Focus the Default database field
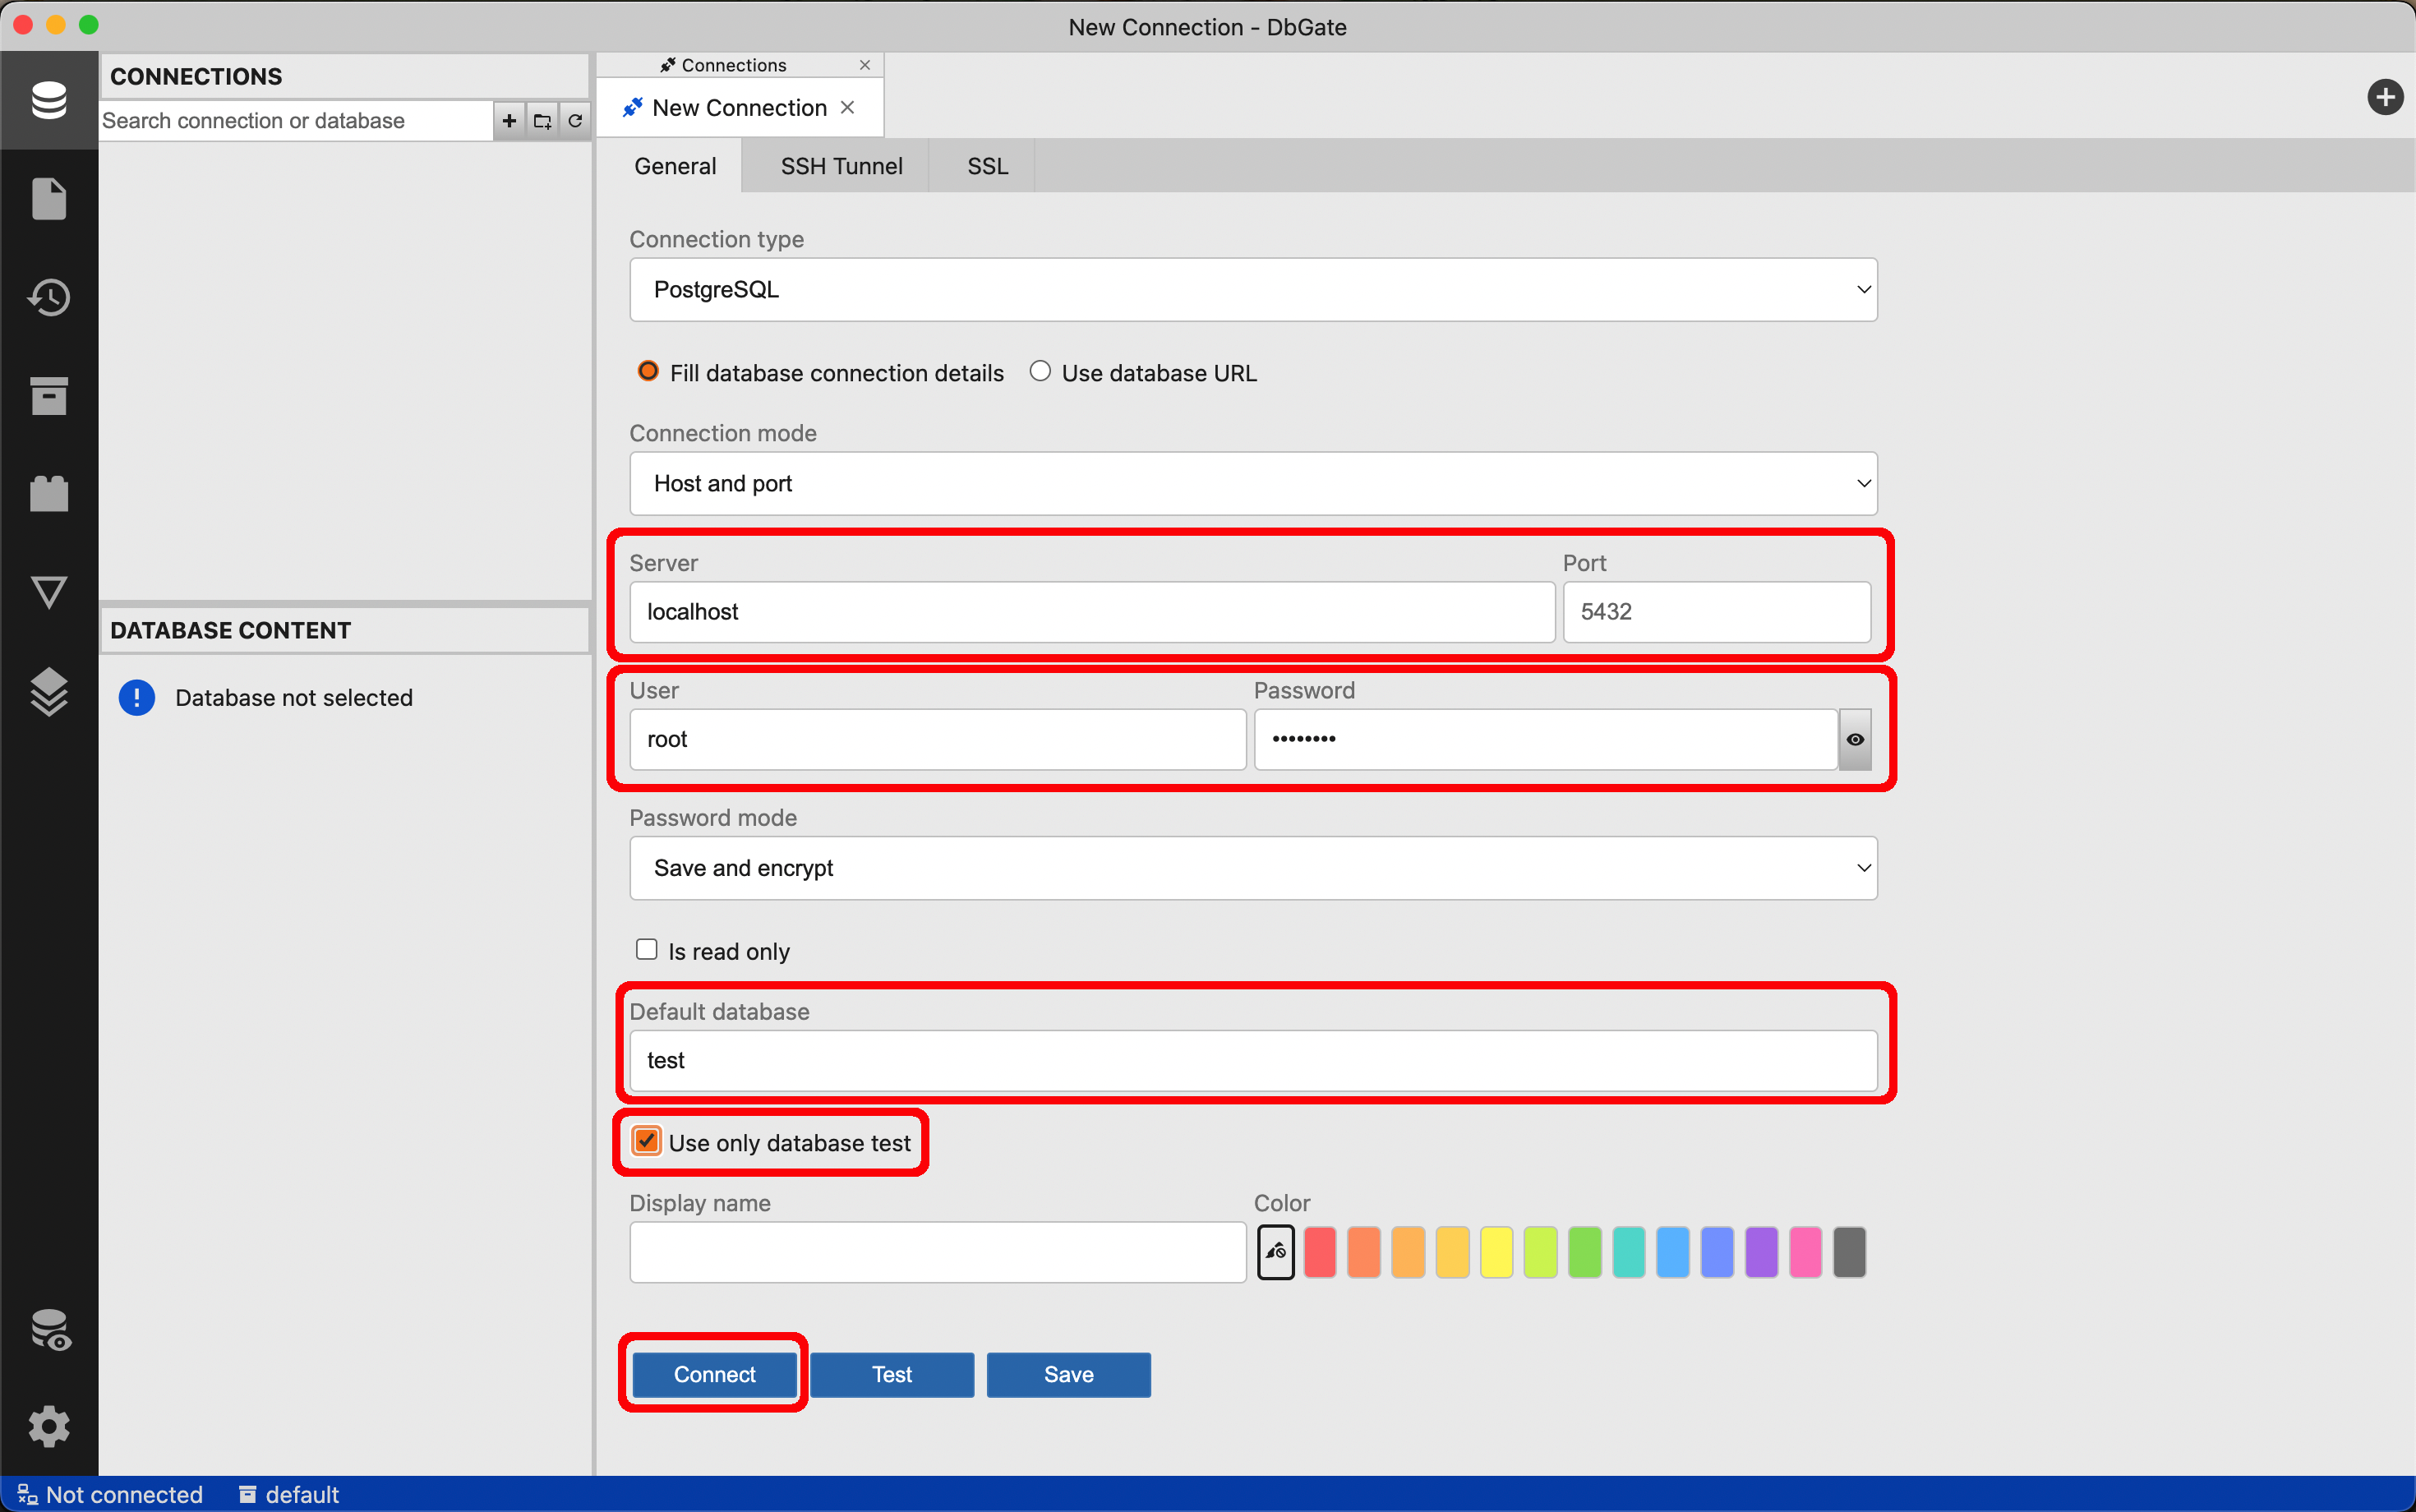 click(1253, 1061)
